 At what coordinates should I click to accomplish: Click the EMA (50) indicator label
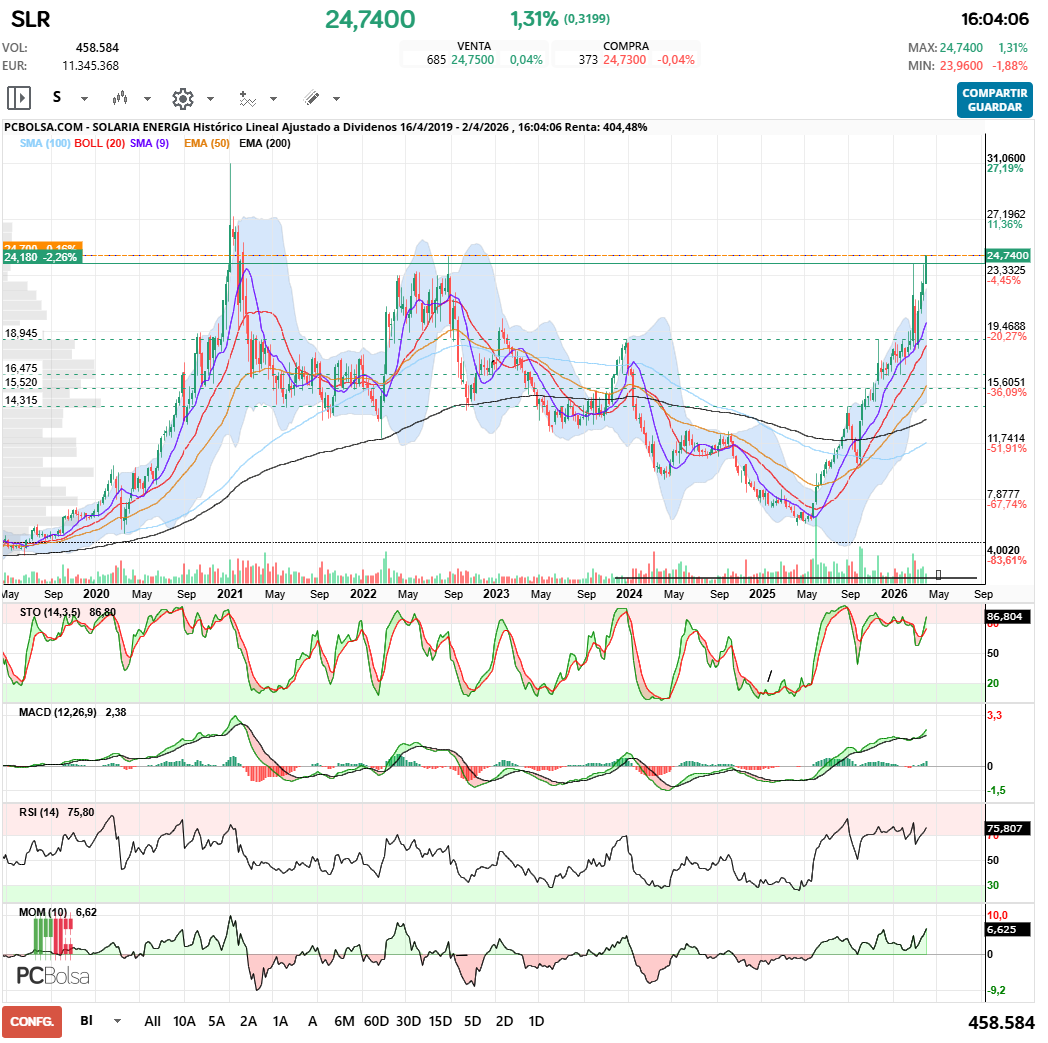pyautogui.click(x=207, y=143)
